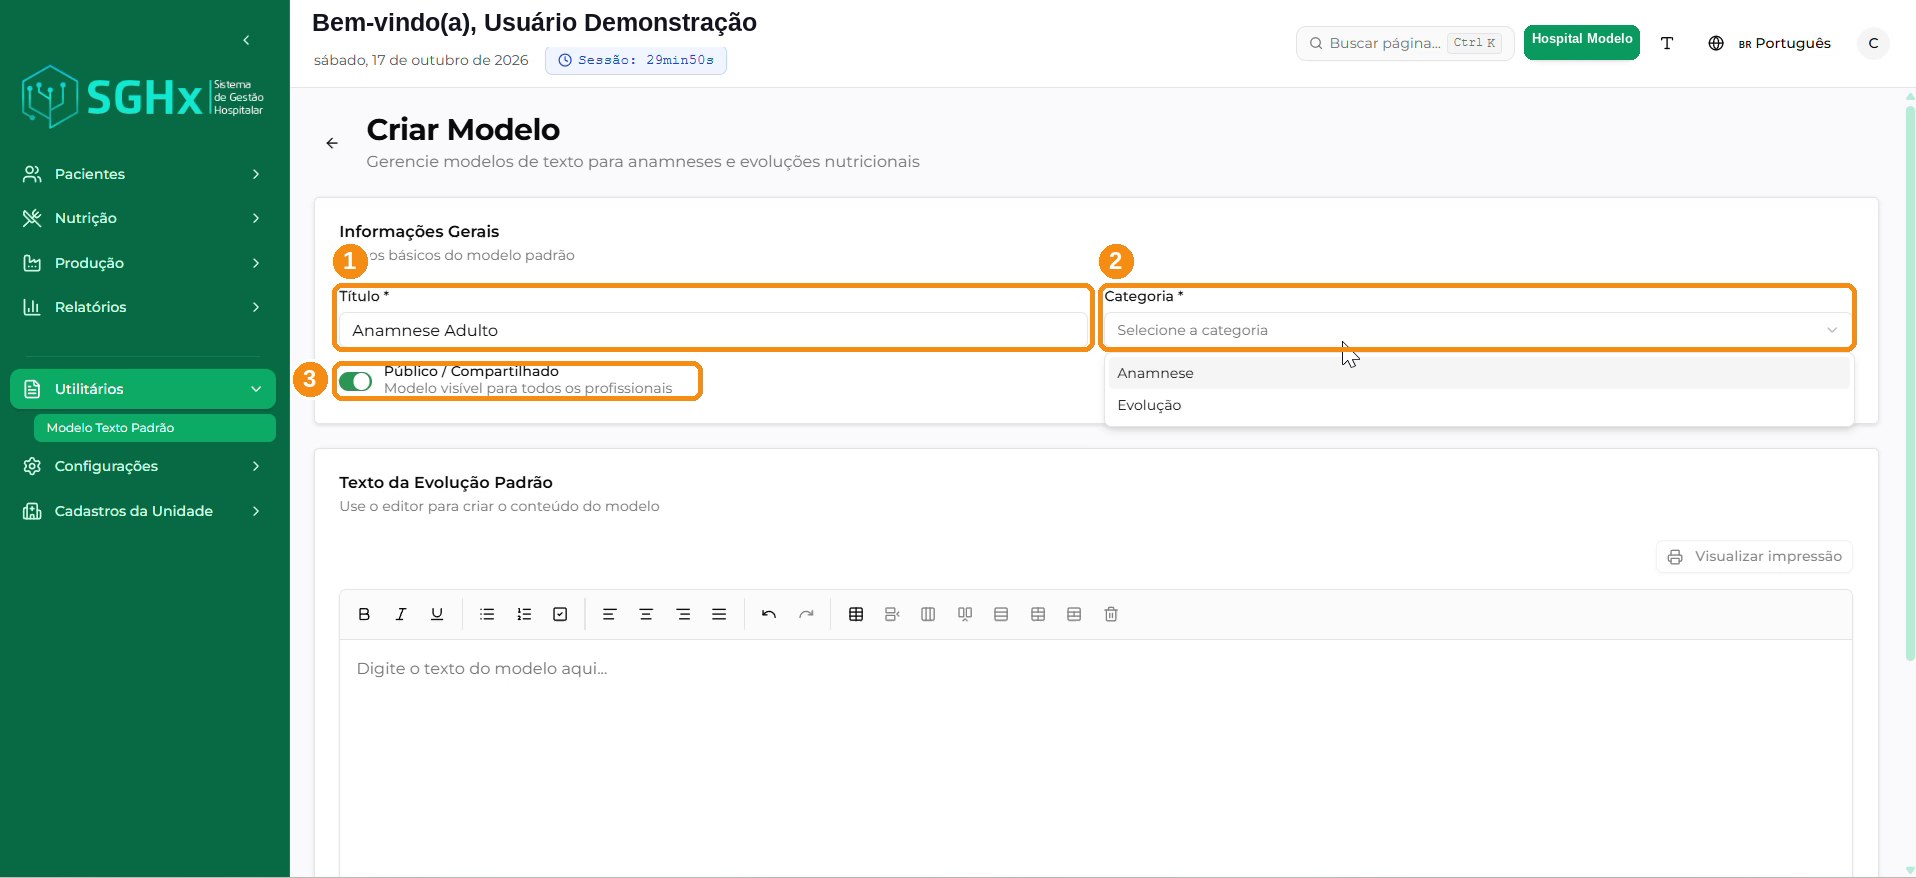The width and height of the screenshot is (1916, 878).
Task: Toggle bold formatting in the editor
Action: coord(364,614)
